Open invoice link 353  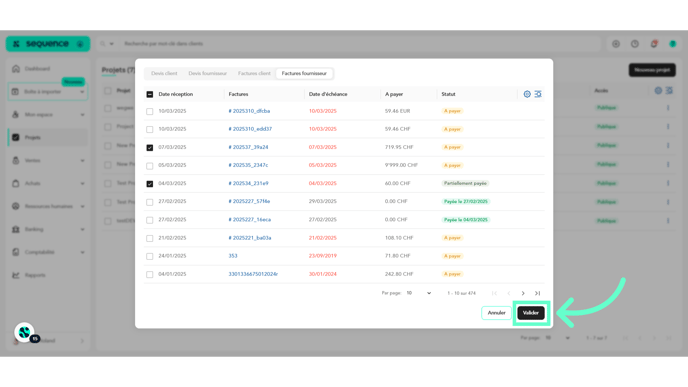pyautogui.click(x=233, y=255)
